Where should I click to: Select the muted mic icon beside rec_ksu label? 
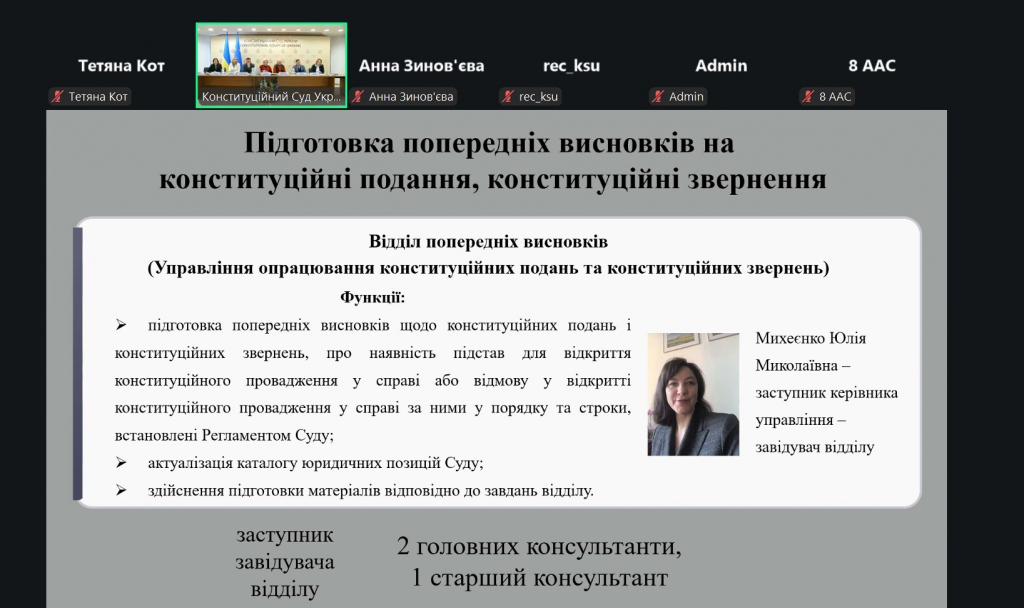[x=508, y=97]
